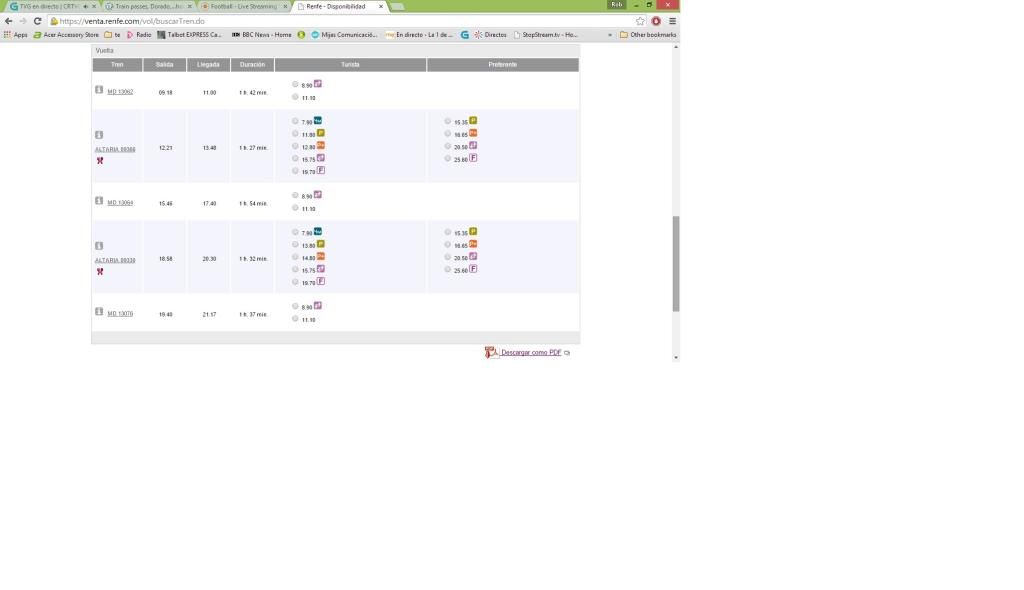Switch to the Train passes tab
Screen dimensions: 1024x590
148,7
